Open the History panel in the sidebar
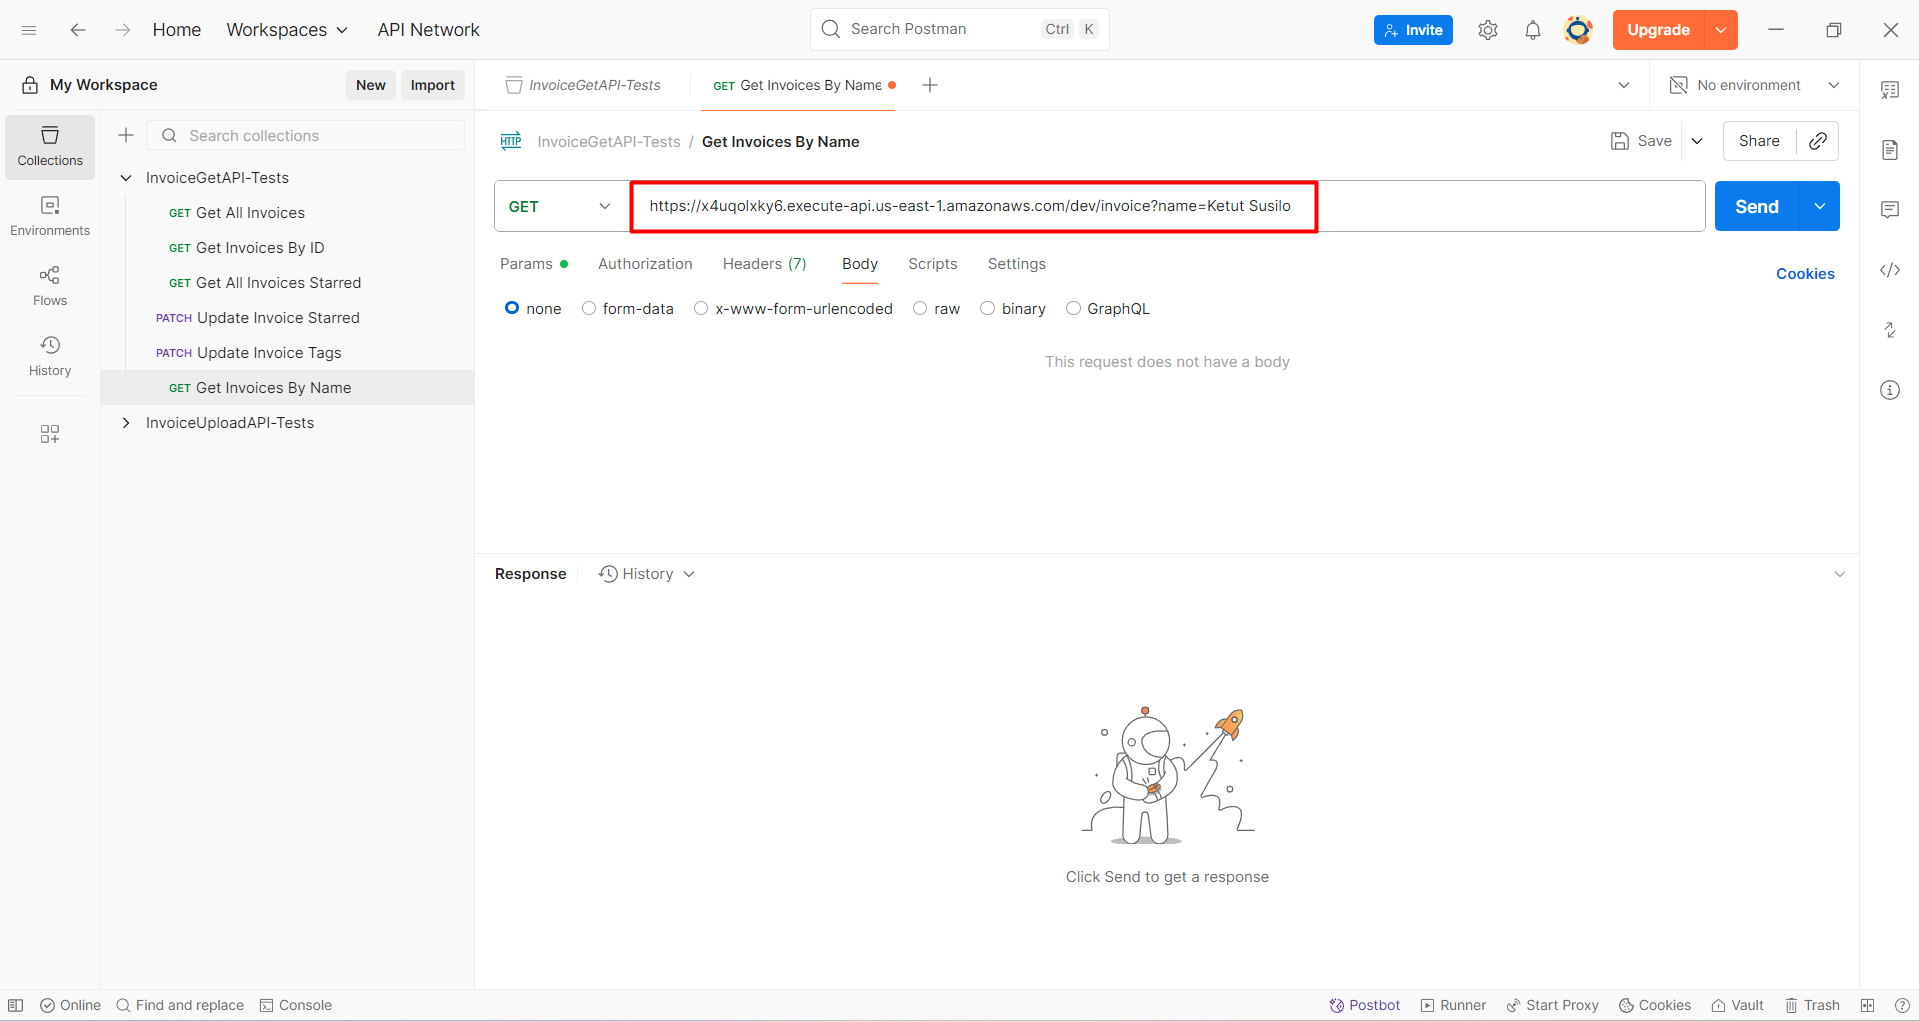1919x1022 pixels. click(x=49, y=355)
